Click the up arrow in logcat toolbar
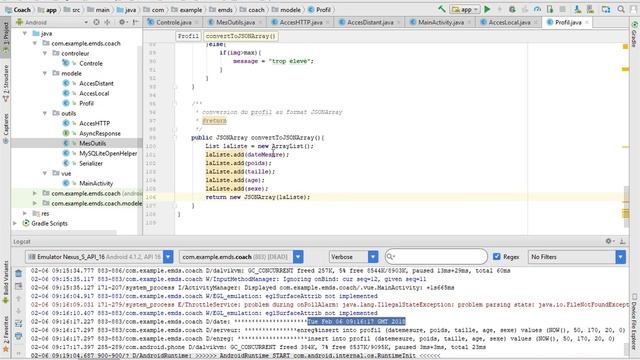This screenshot has width=640, height=360. pos(18,298)
